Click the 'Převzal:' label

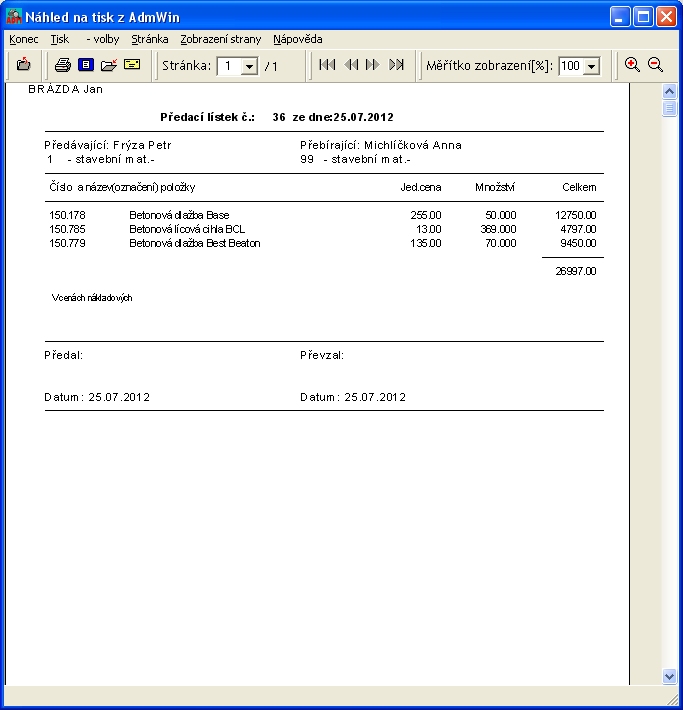point(322,355)
